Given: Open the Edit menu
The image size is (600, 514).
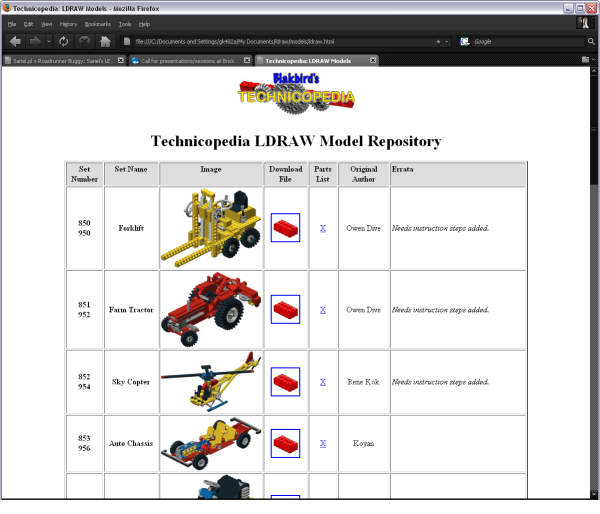Looking at the screenshot, I should [x=28, y=24].
